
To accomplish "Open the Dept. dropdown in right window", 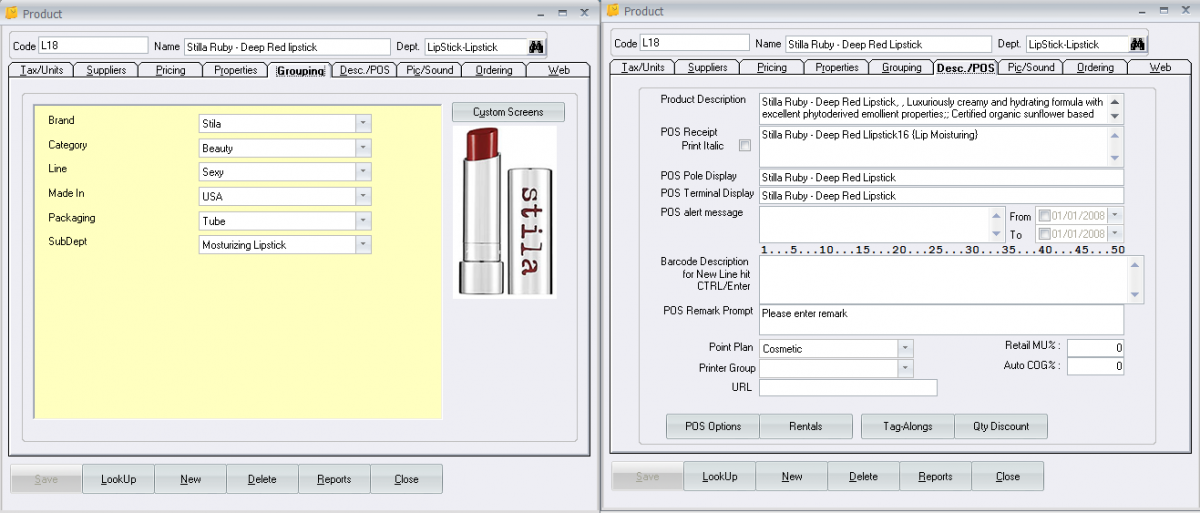I will pos(1077,44).
